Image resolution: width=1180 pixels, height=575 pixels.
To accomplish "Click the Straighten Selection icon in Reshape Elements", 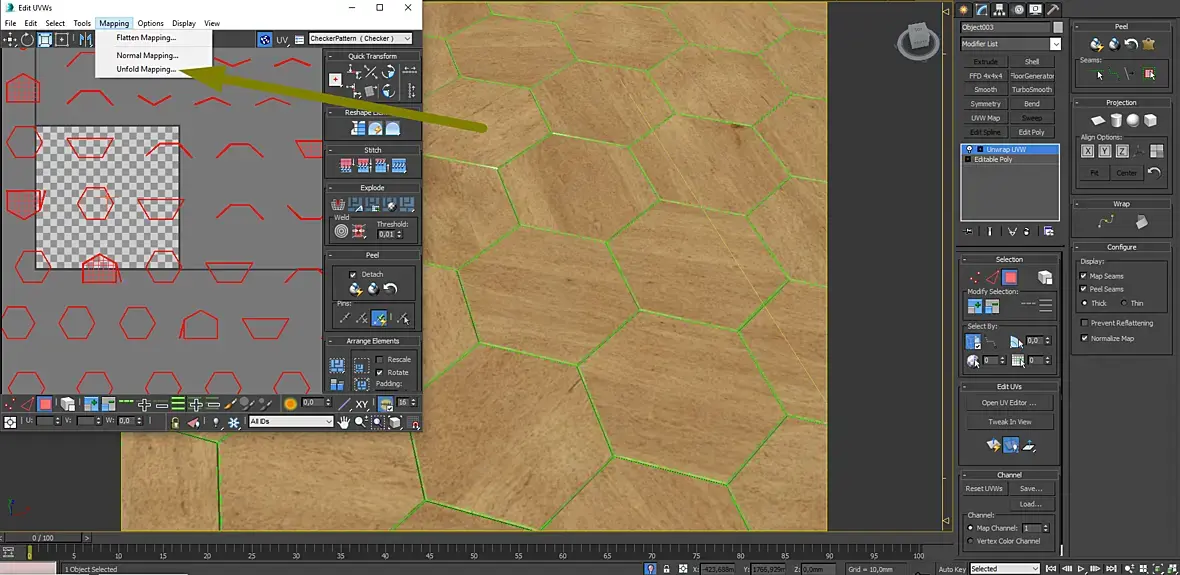I will (x=357, y=129).
